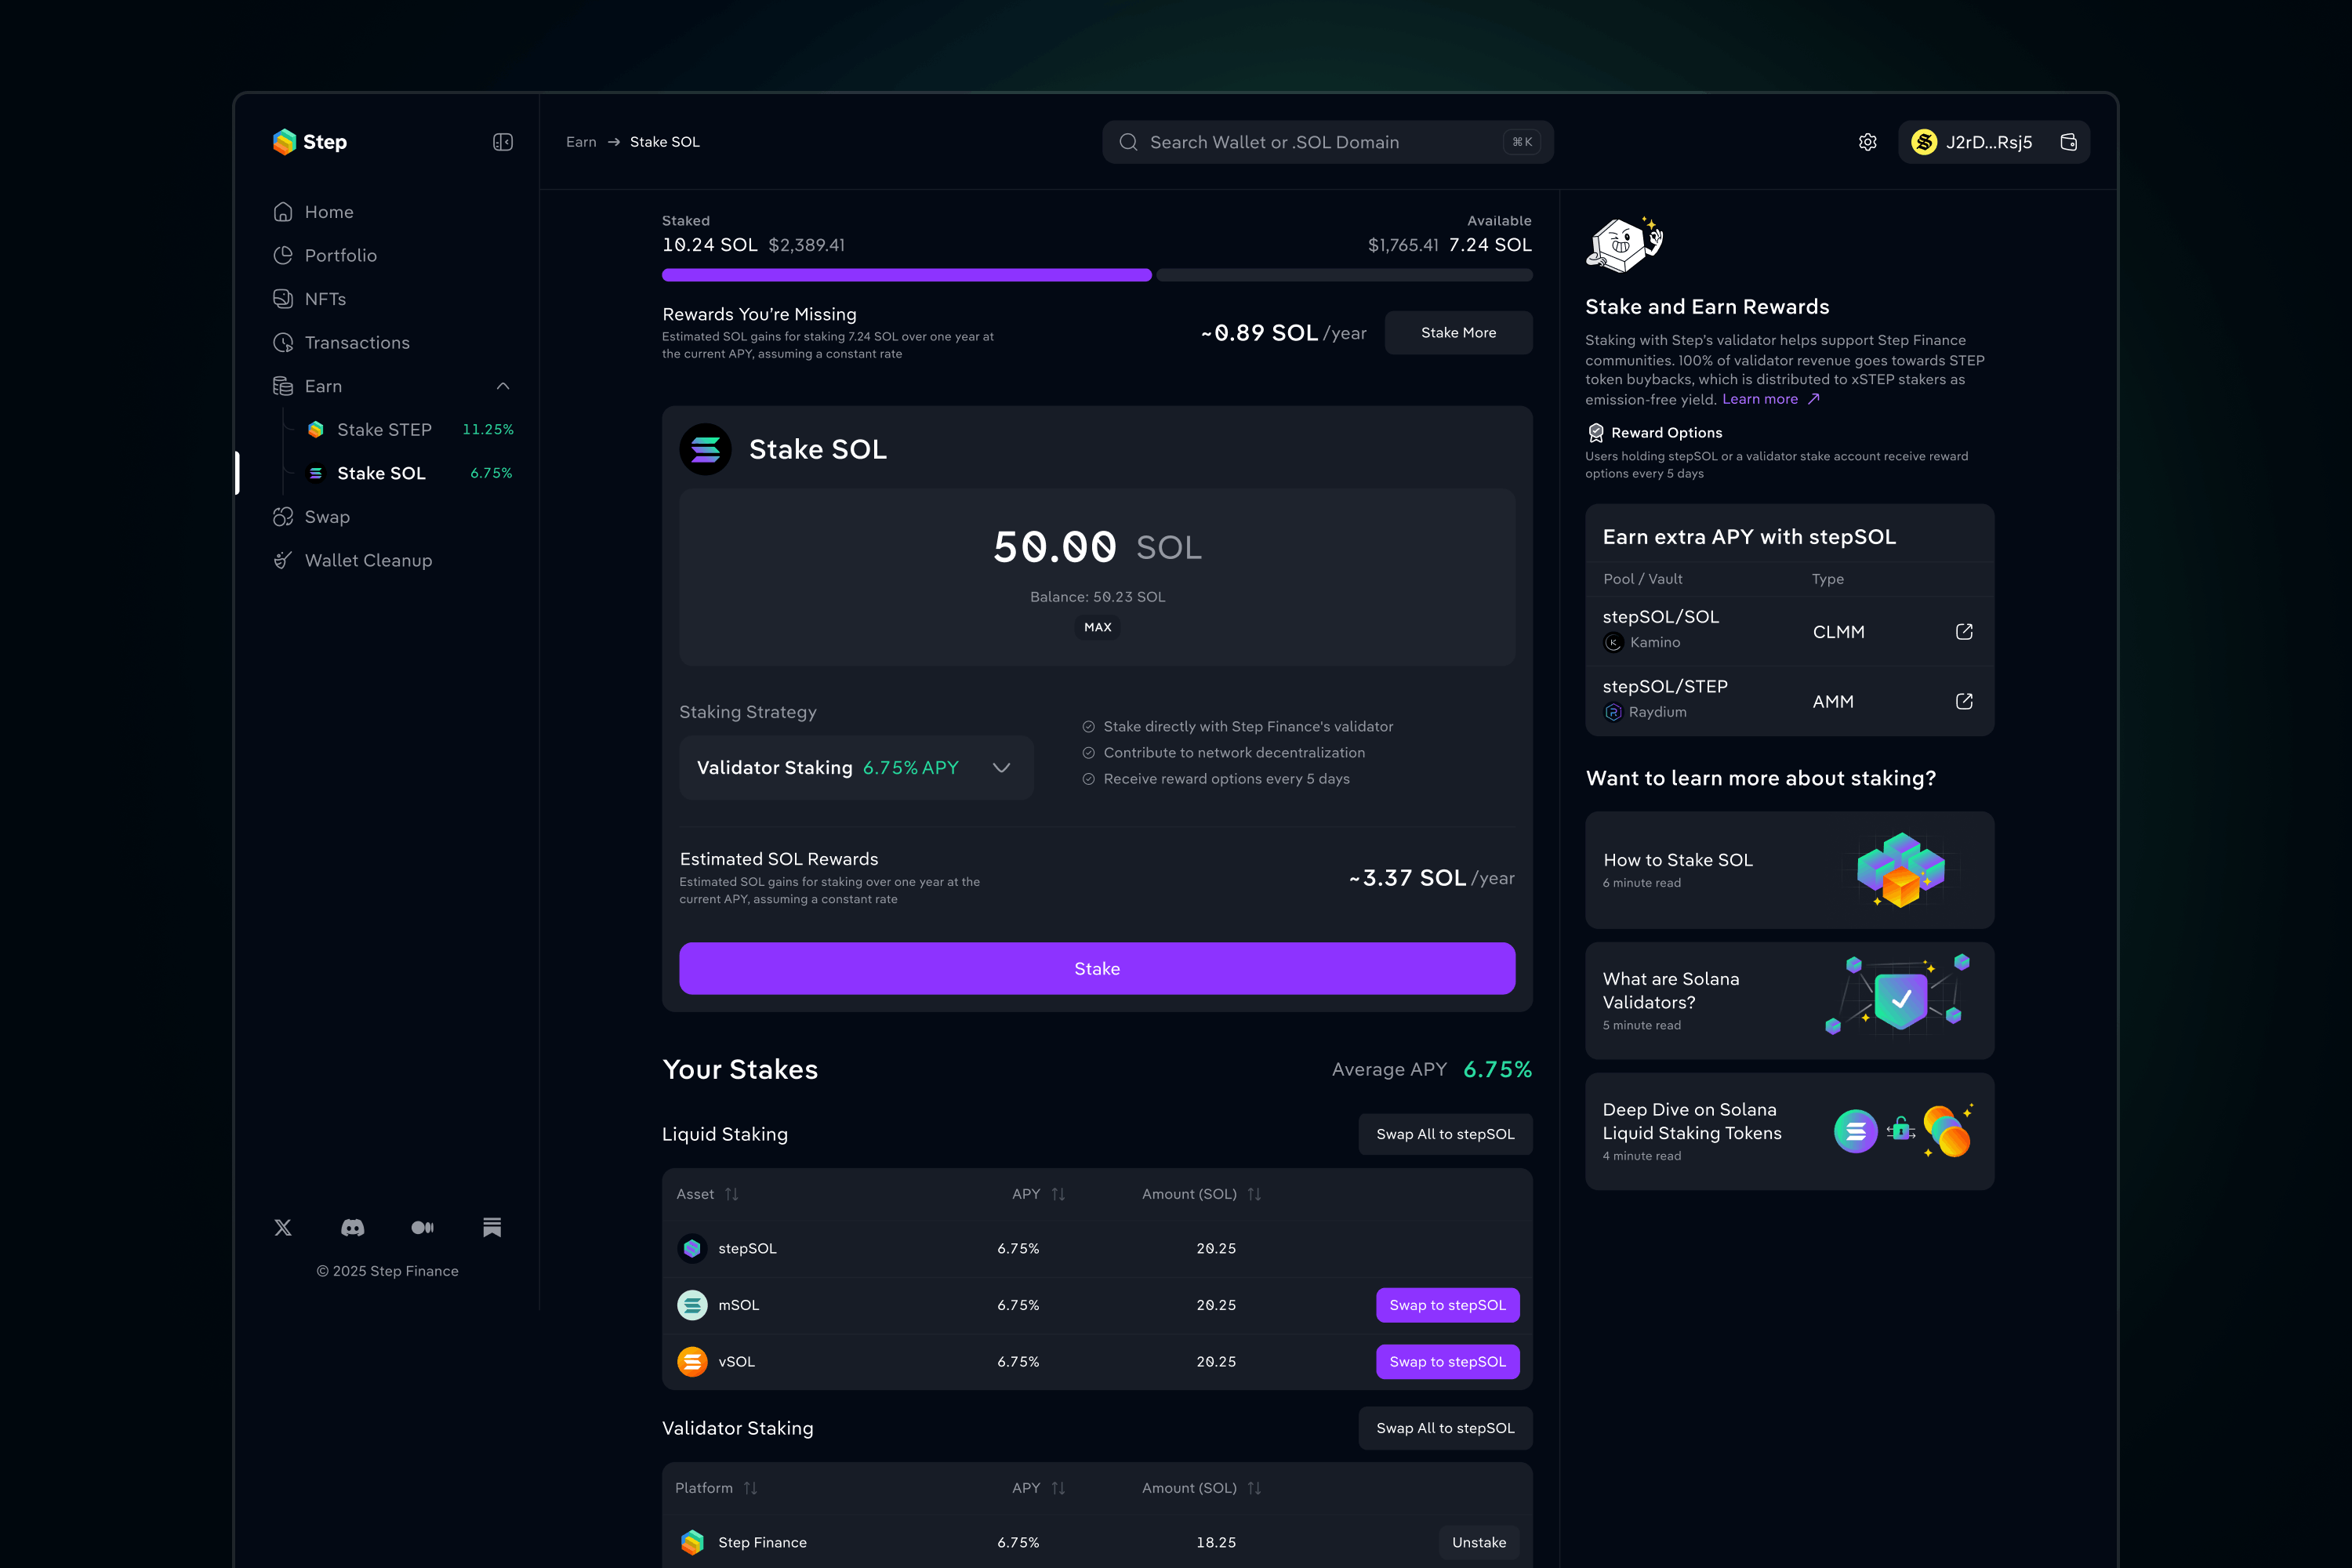Click the MAX balance button
The height and width of the screenshot is (1568, 2352).
(1097, 627)
